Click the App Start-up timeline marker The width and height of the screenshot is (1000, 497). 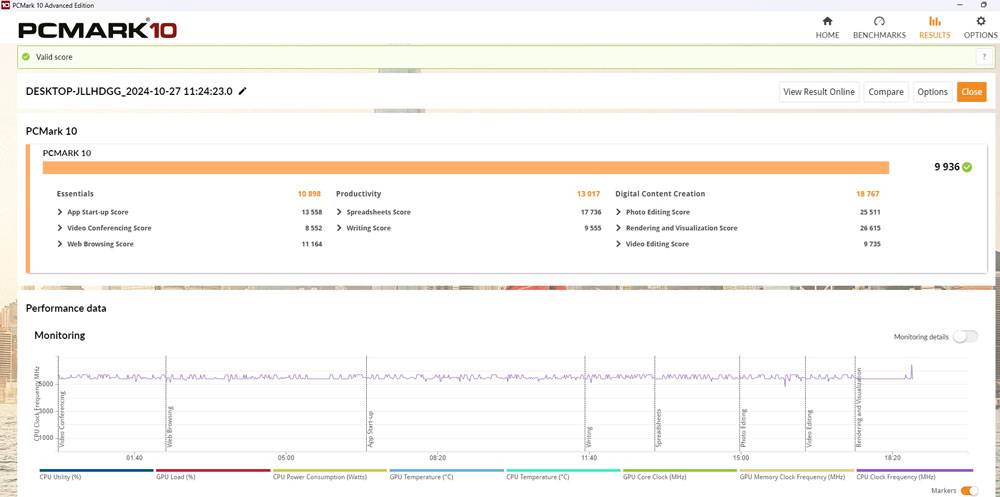[x=371, y=431]
